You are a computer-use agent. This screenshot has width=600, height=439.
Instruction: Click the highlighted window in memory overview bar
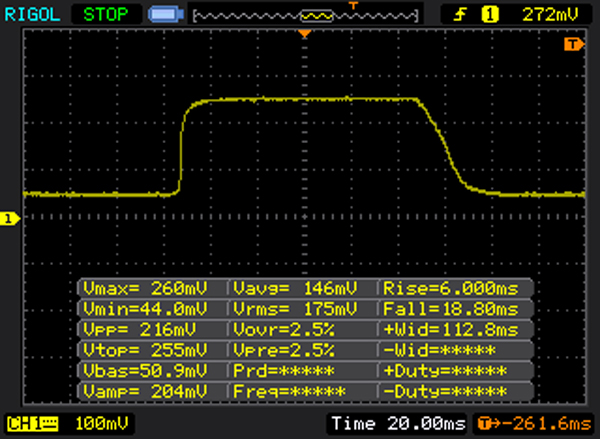click(x=317, y=16)
